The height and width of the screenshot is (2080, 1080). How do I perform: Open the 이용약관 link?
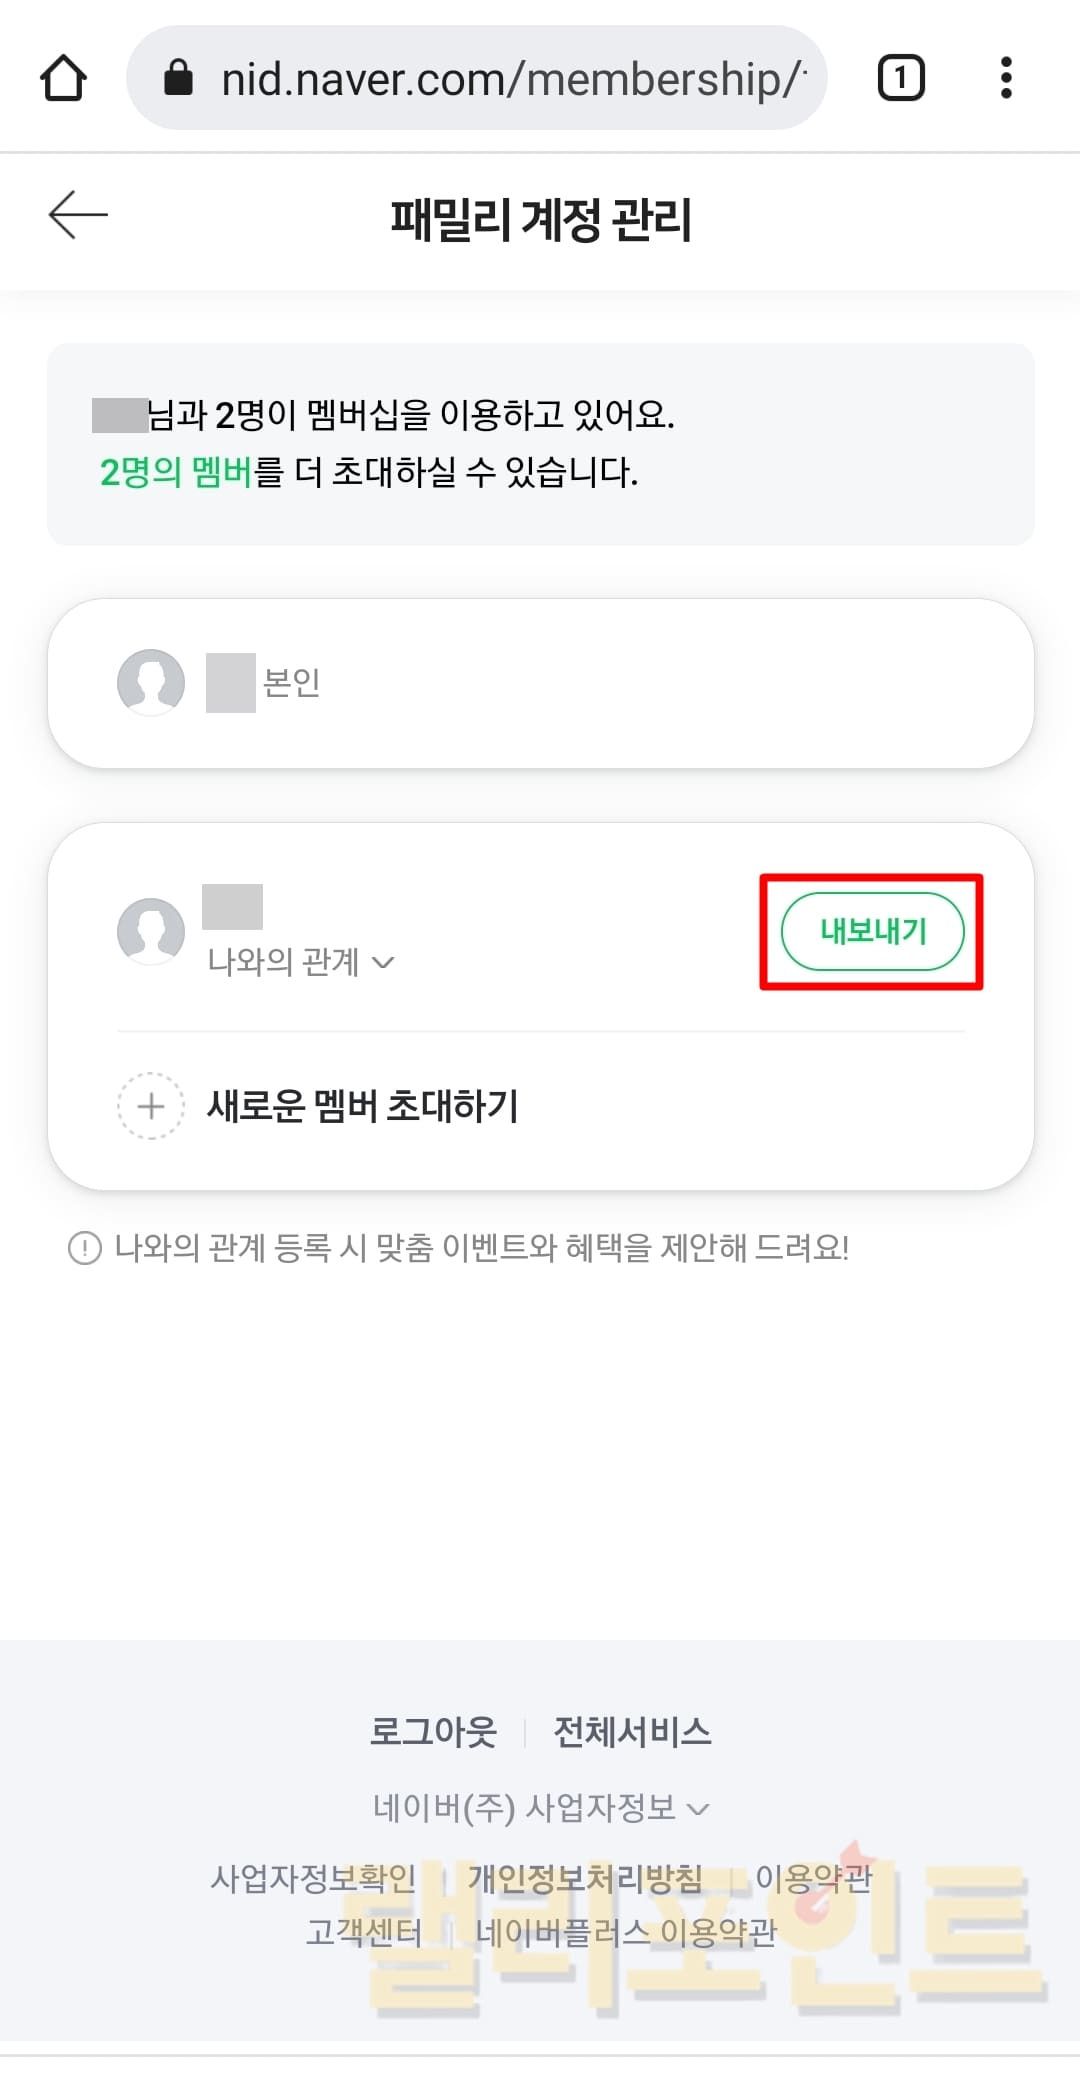tap(813, 1879)
